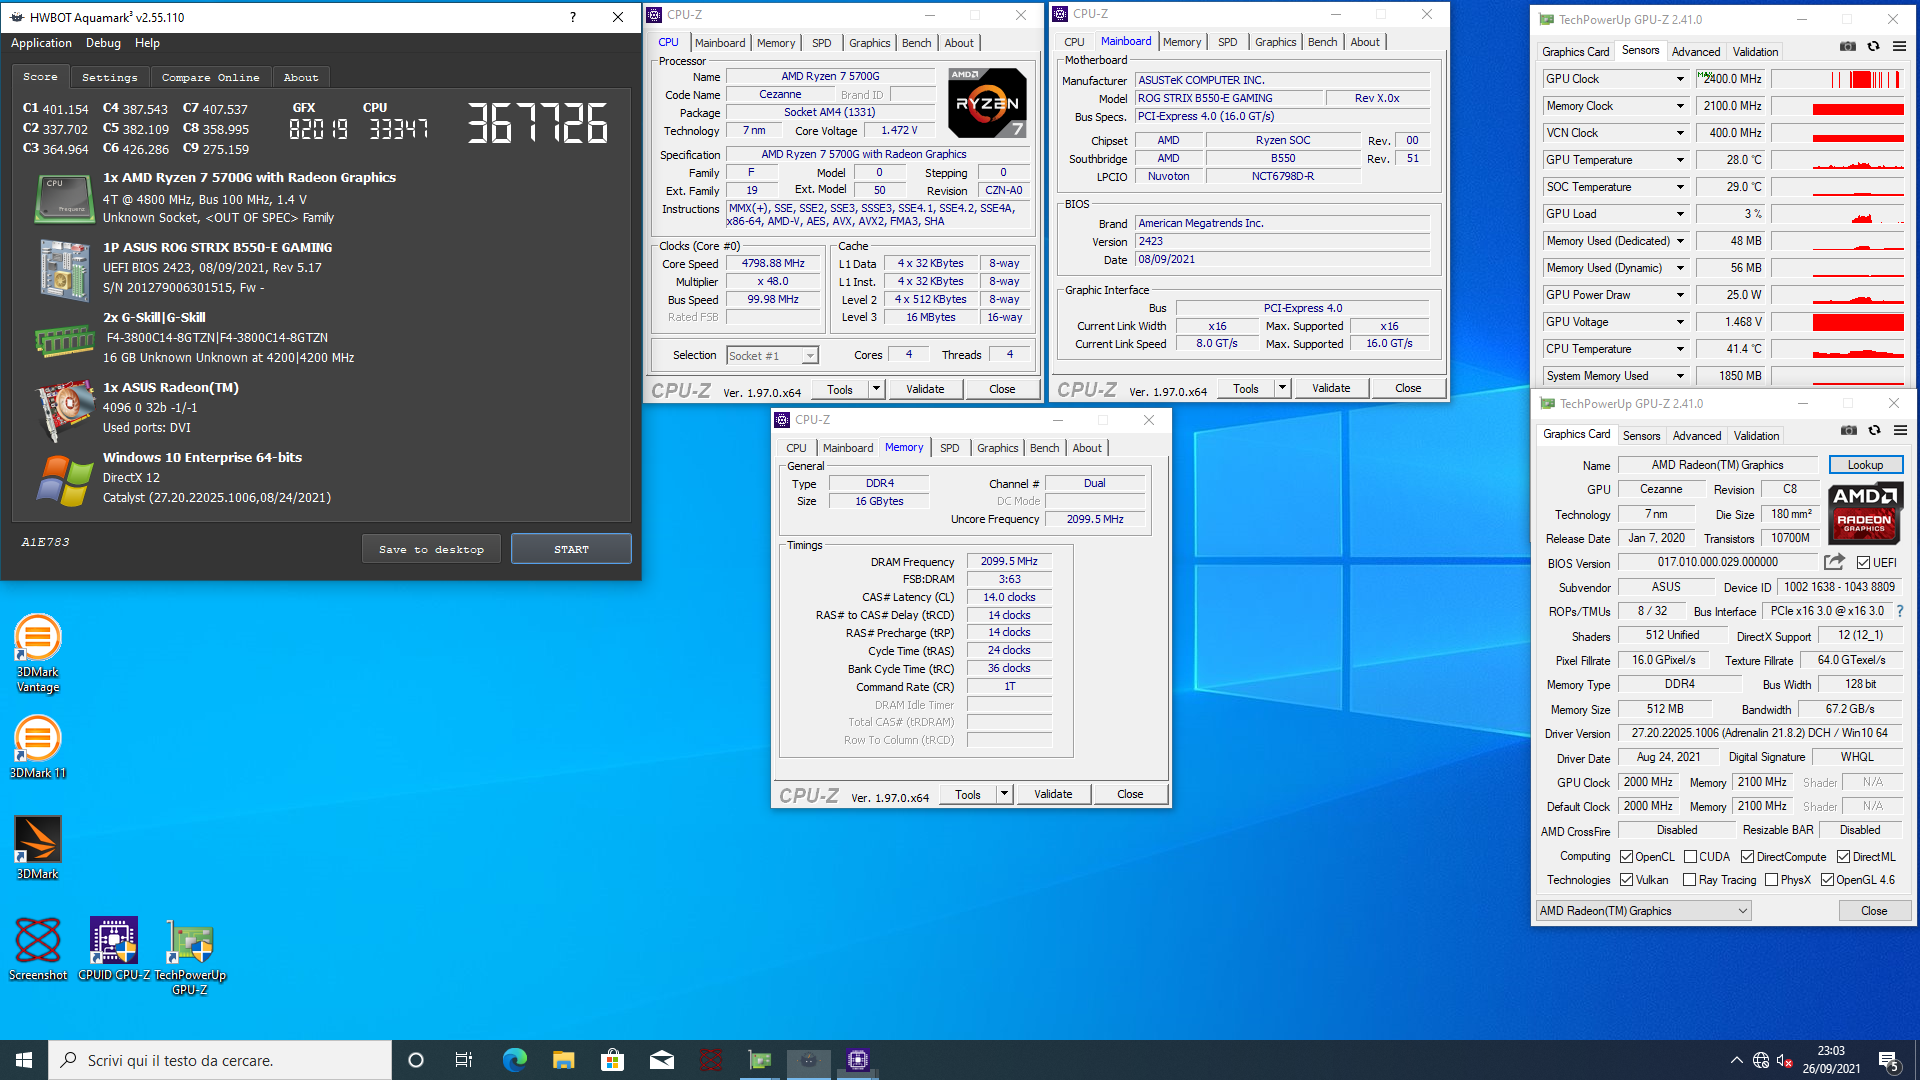Open 3DMark Vantage desktop shortcut
1920x1080 pixels.
(38, 653)
